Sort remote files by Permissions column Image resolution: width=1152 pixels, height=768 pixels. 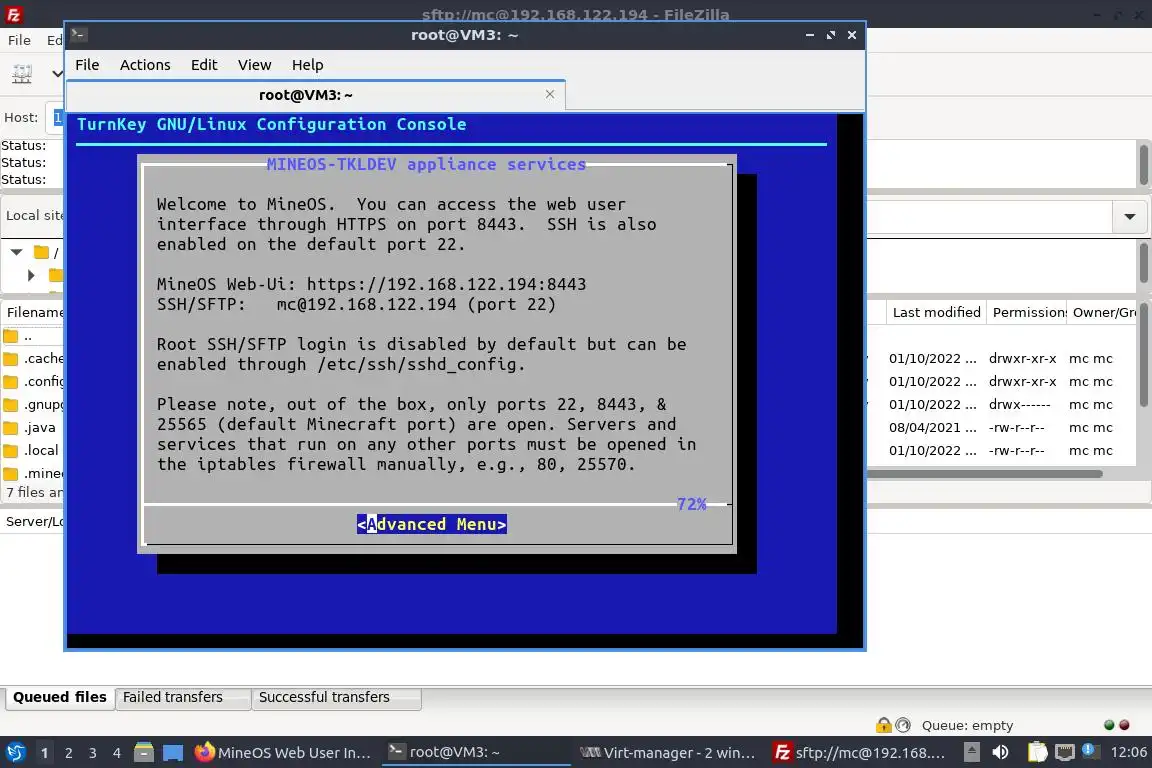tap(1027, 312)
